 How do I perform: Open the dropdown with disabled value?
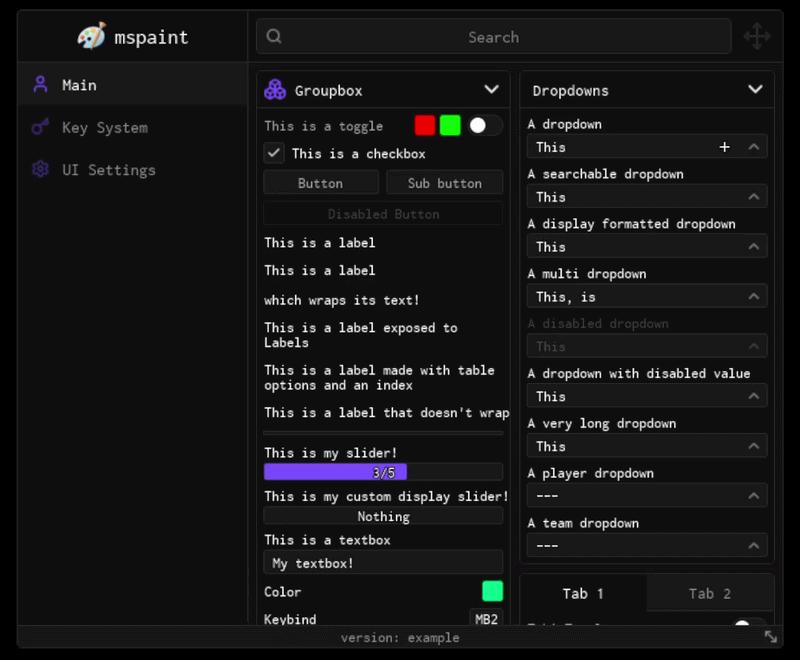click(647, 396)
